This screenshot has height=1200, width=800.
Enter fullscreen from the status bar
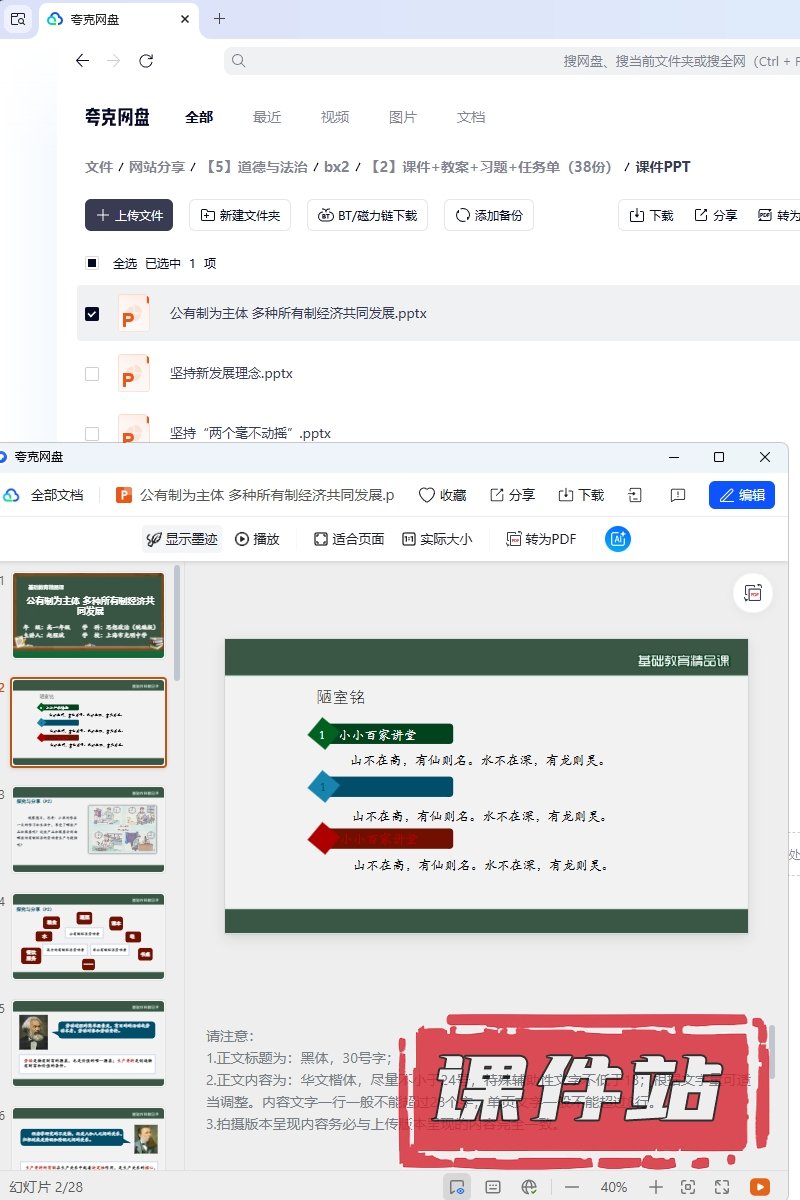[x=722, y=1187]
